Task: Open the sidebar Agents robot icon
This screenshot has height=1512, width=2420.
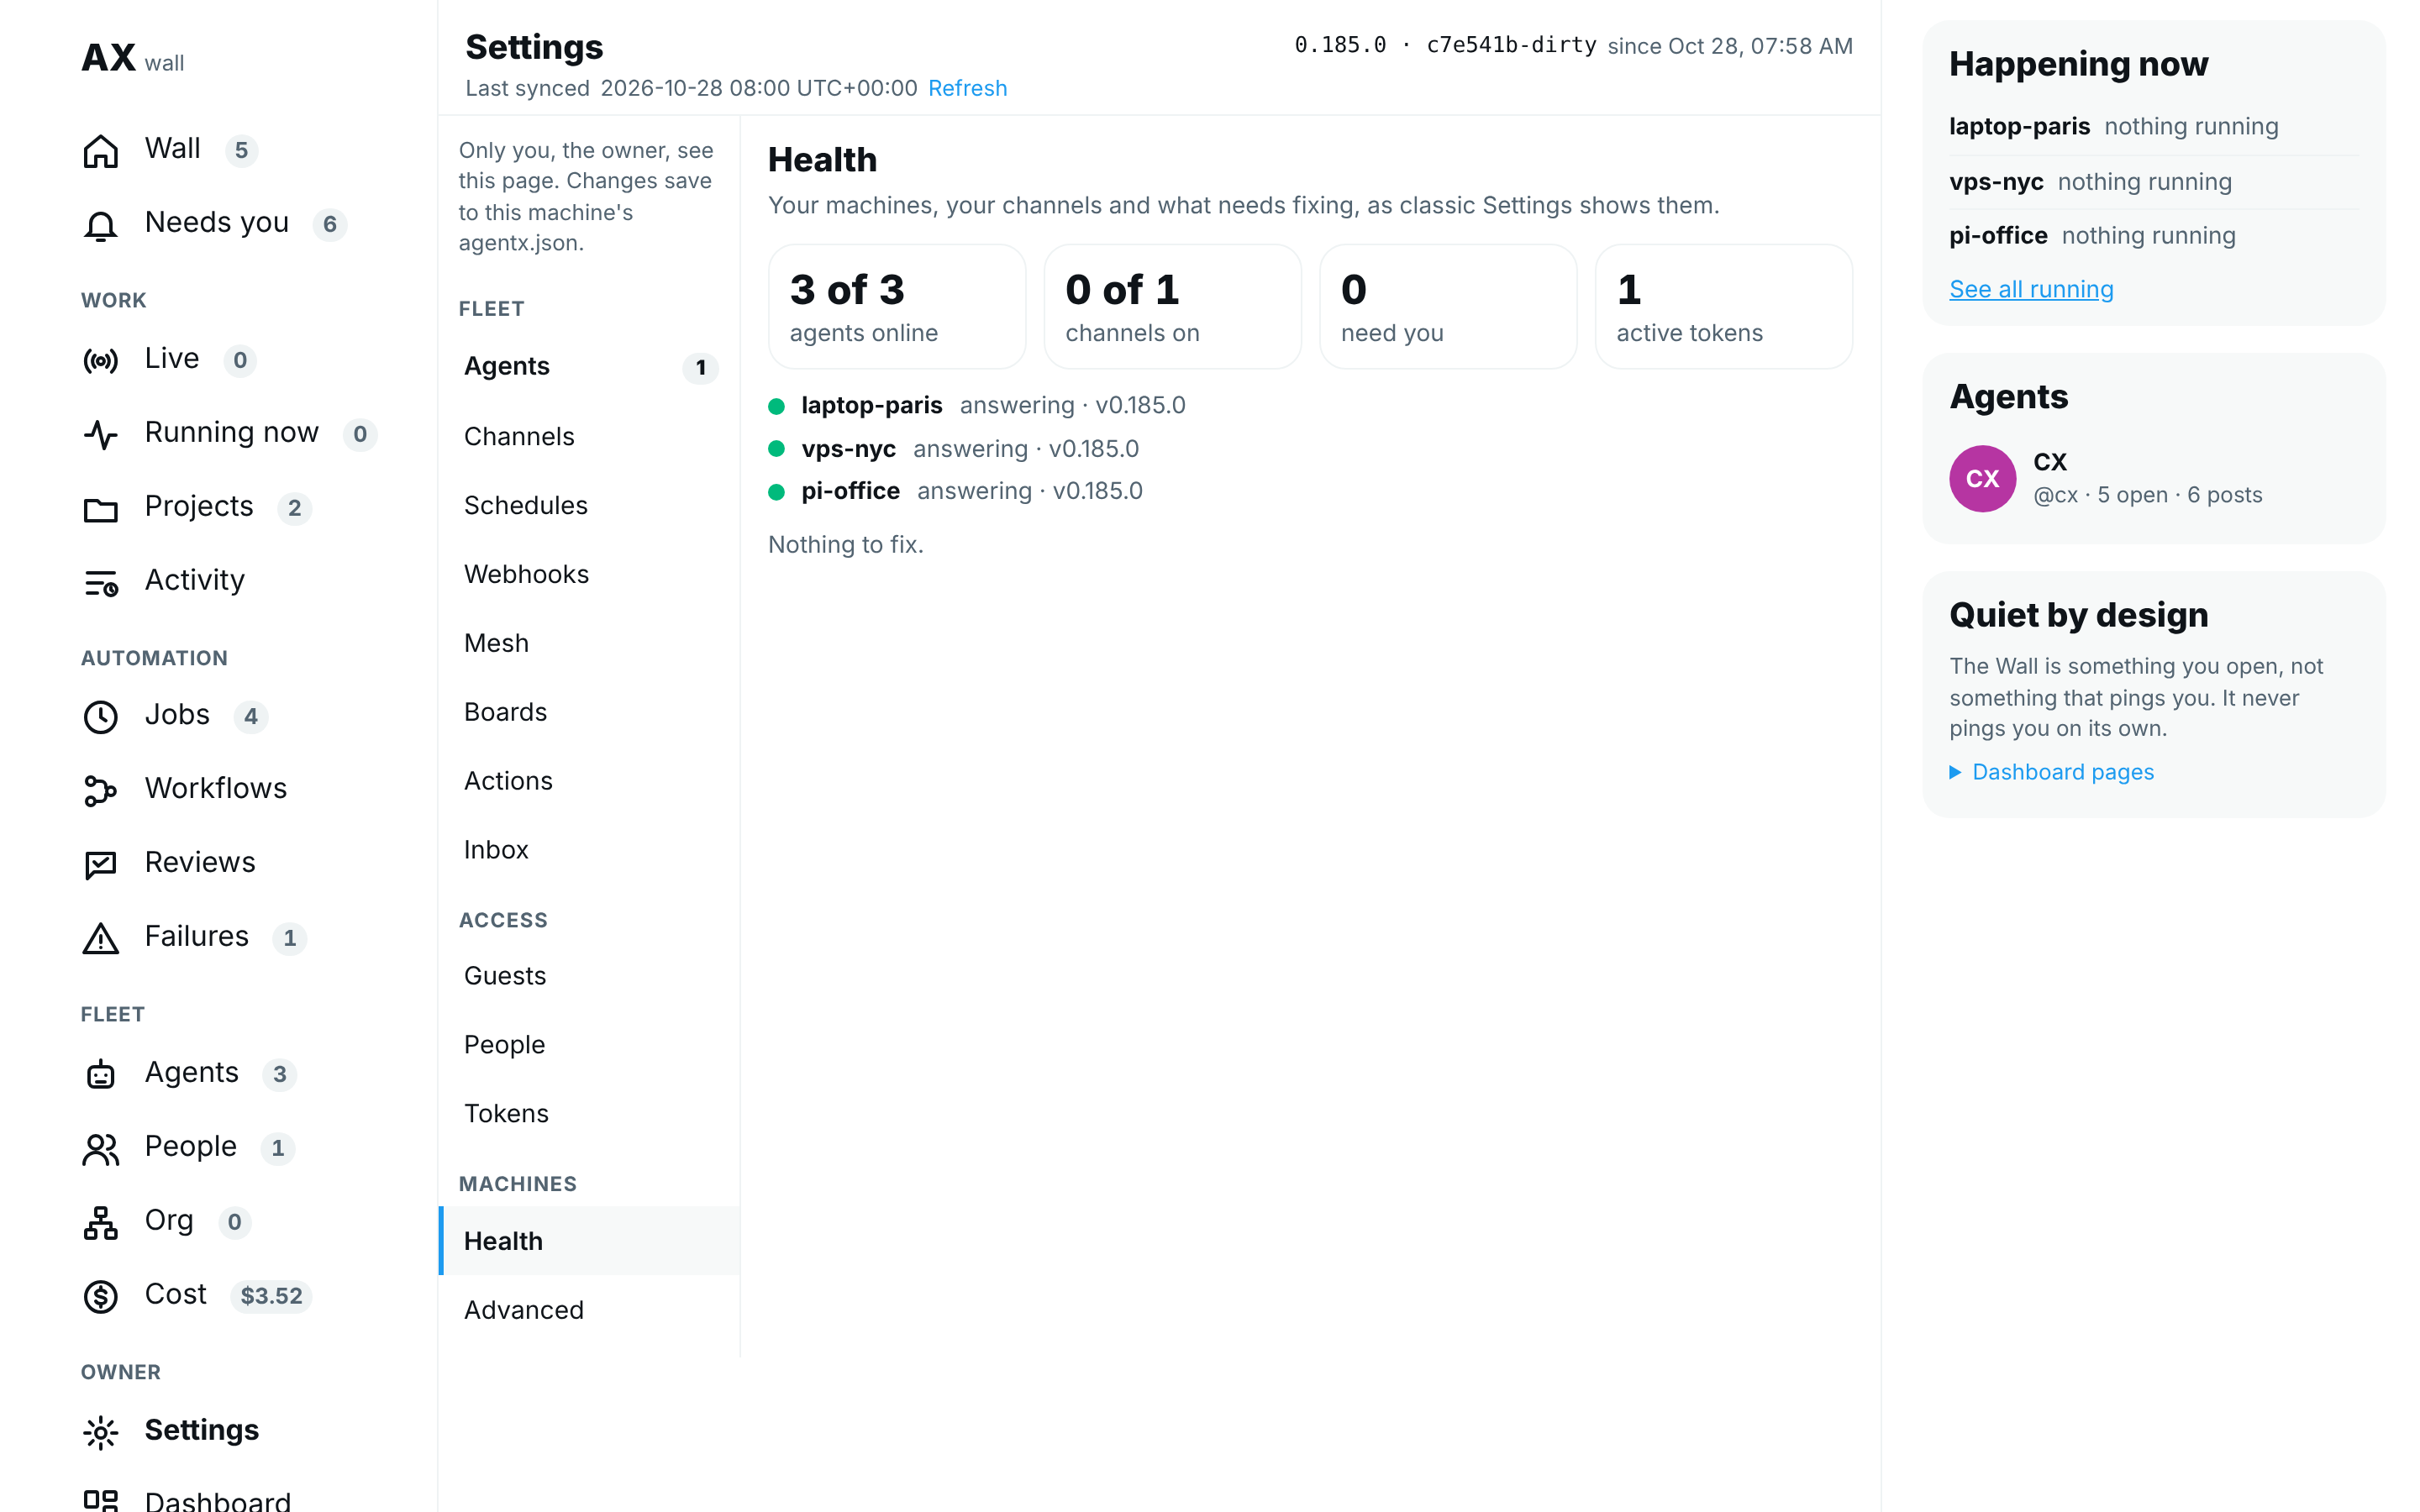Action: pos(101,1074)
